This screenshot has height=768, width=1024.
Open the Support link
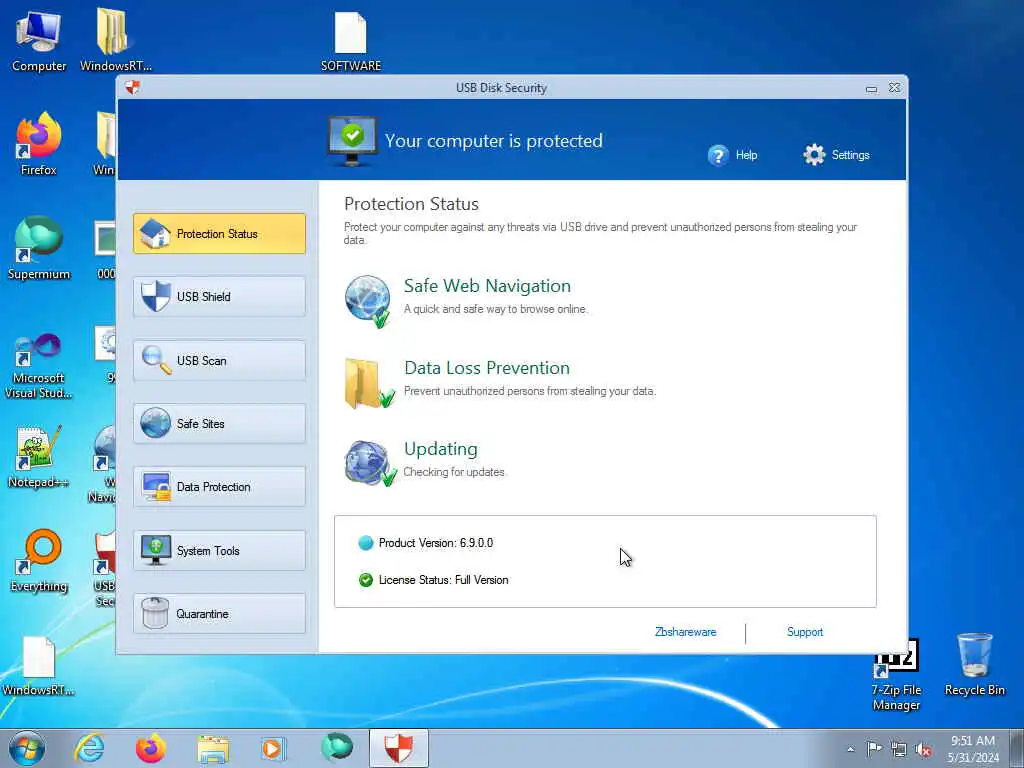[805, 632]
